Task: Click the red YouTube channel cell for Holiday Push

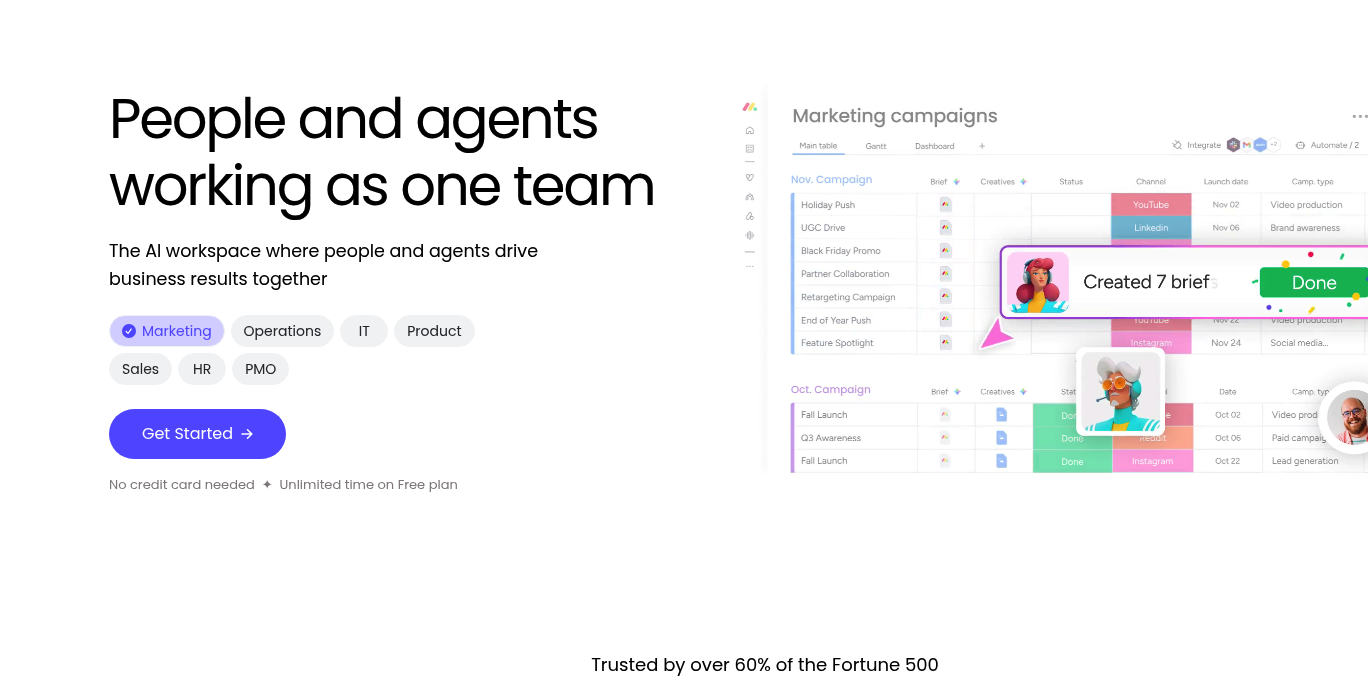Action: click(x=1151, y=204)
